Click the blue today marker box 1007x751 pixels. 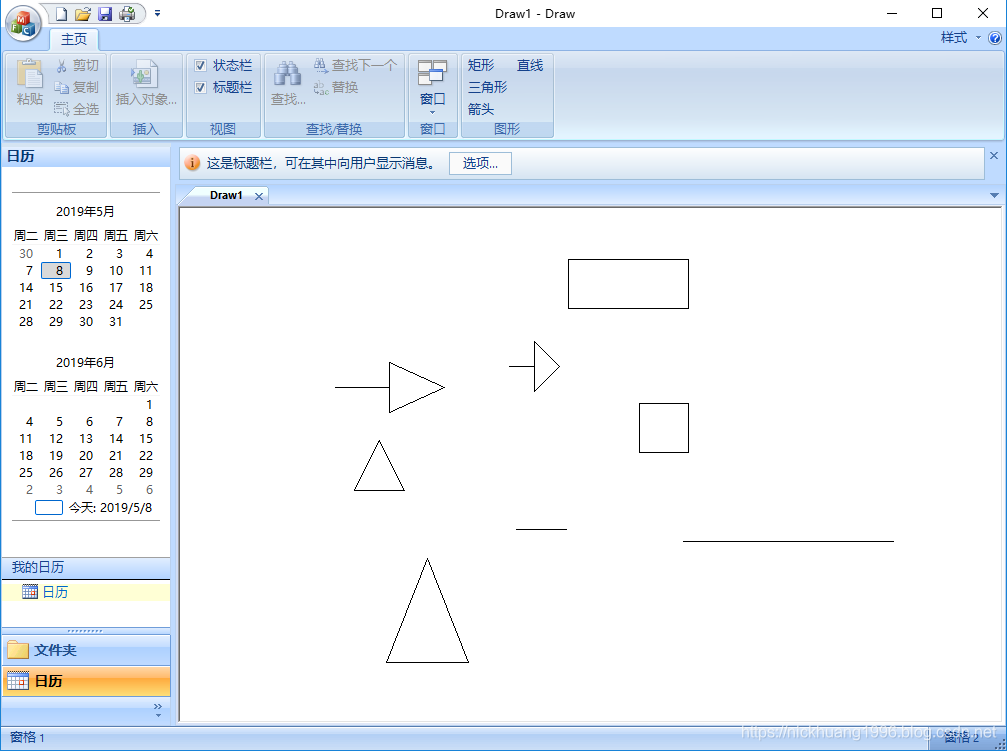coord(49,508)
